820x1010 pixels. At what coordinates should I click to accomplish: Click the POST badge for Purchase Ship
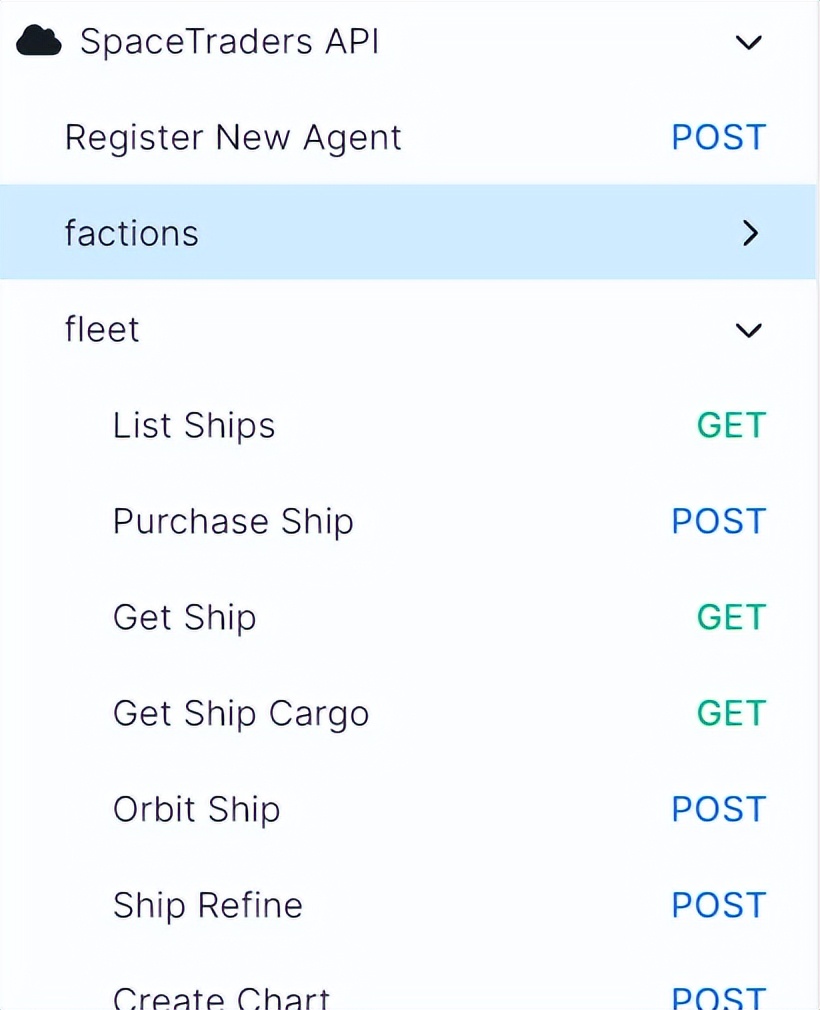[x=718, y=521]
